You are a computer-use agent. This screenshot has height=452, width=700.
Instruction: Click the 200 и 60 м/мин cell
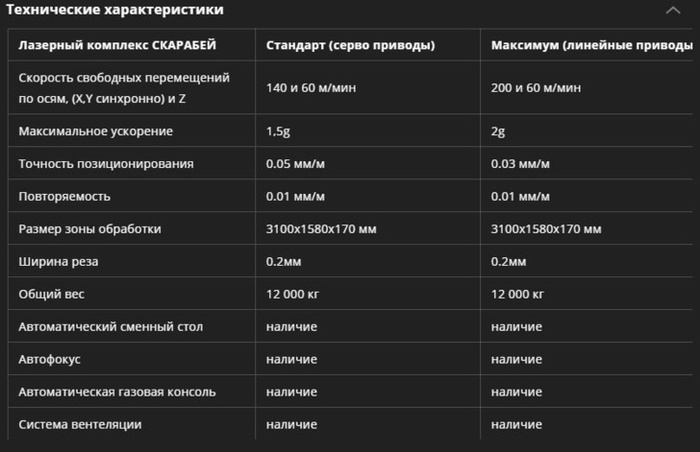tap(537, 88)
